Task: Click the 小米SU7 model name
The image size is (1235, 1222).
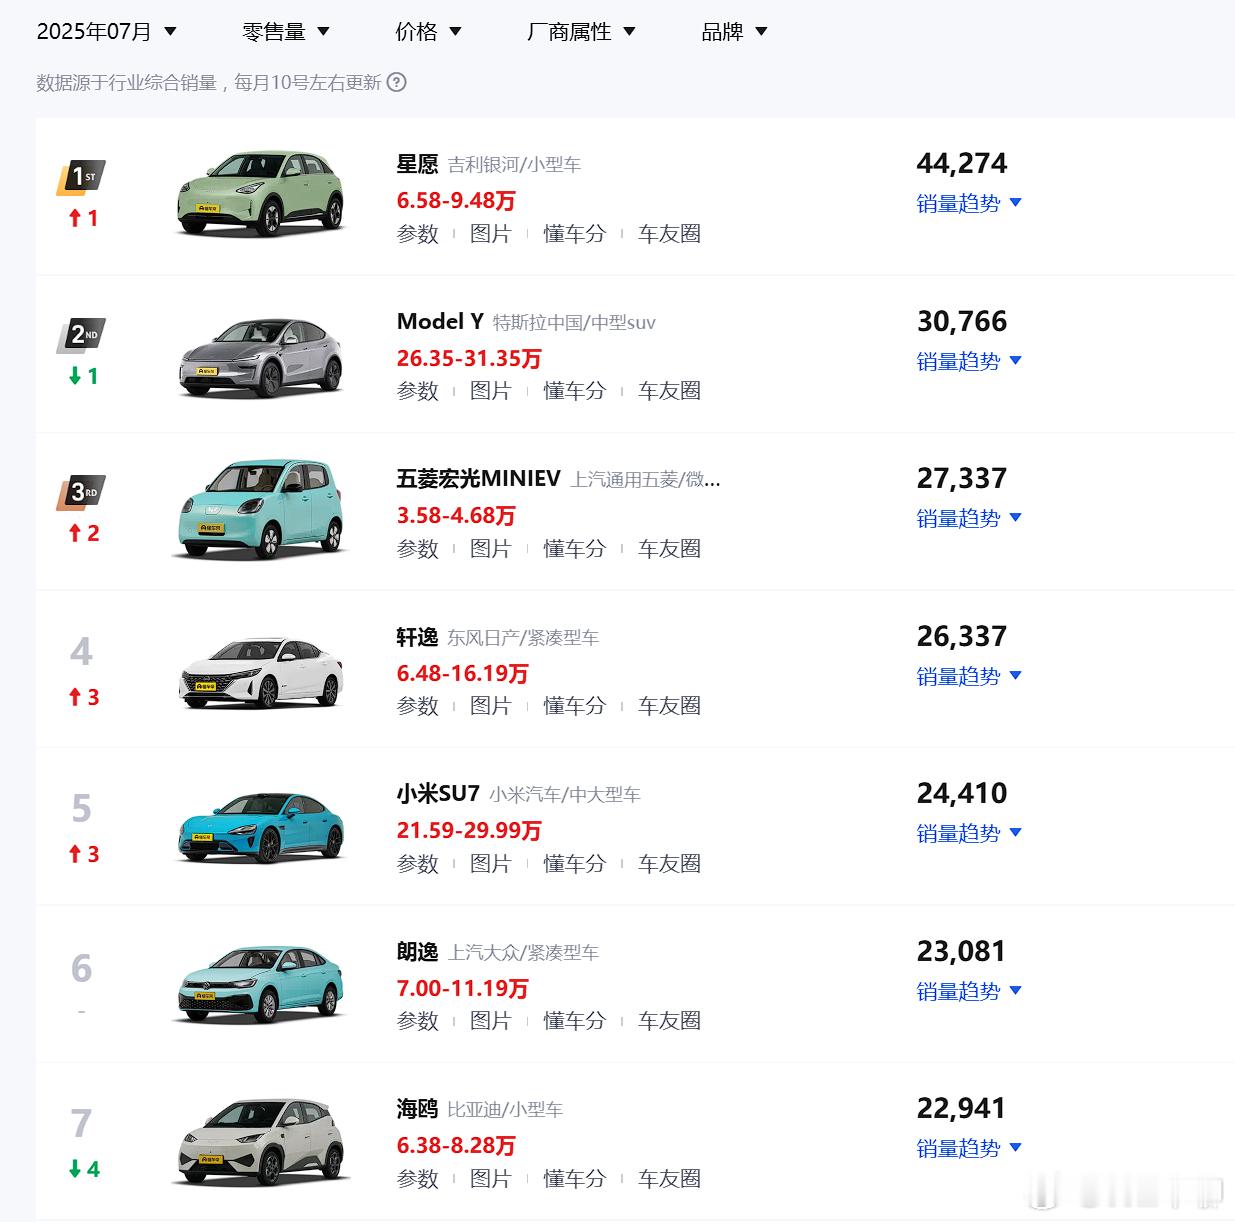Action: coord(438,794)
